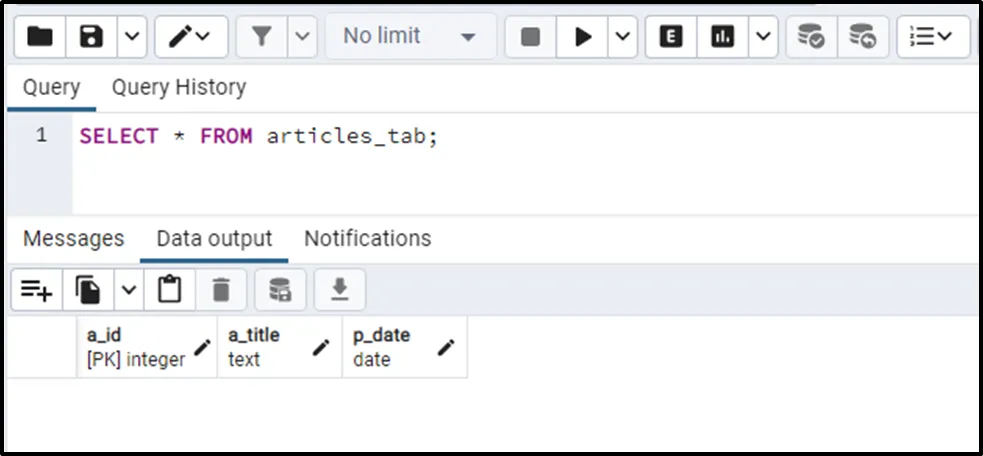Click the Rollback database icon

tap(862, 37)
